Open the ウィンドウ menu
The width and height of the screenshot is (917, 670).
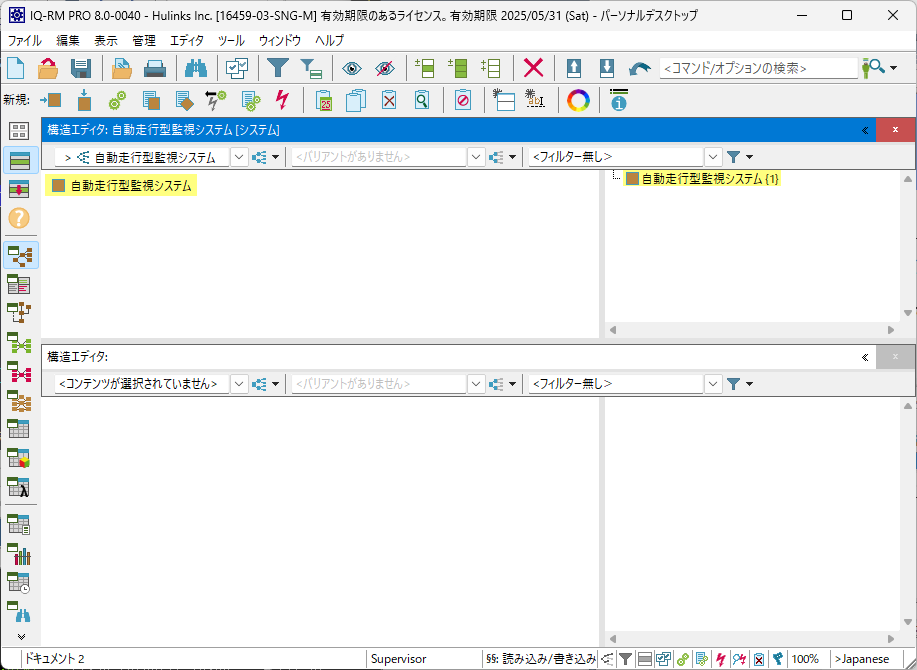(279, 41)
